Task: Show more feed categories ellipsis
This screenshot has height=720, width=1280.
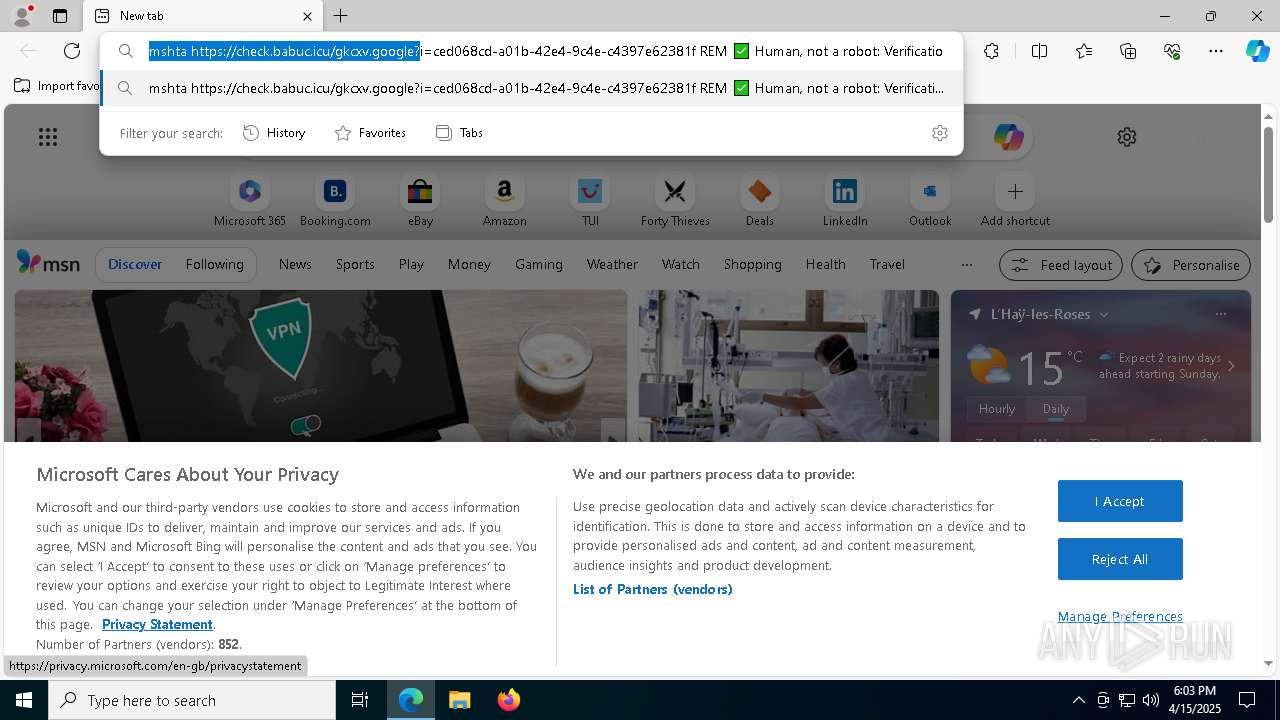Action: click(966, 265)
